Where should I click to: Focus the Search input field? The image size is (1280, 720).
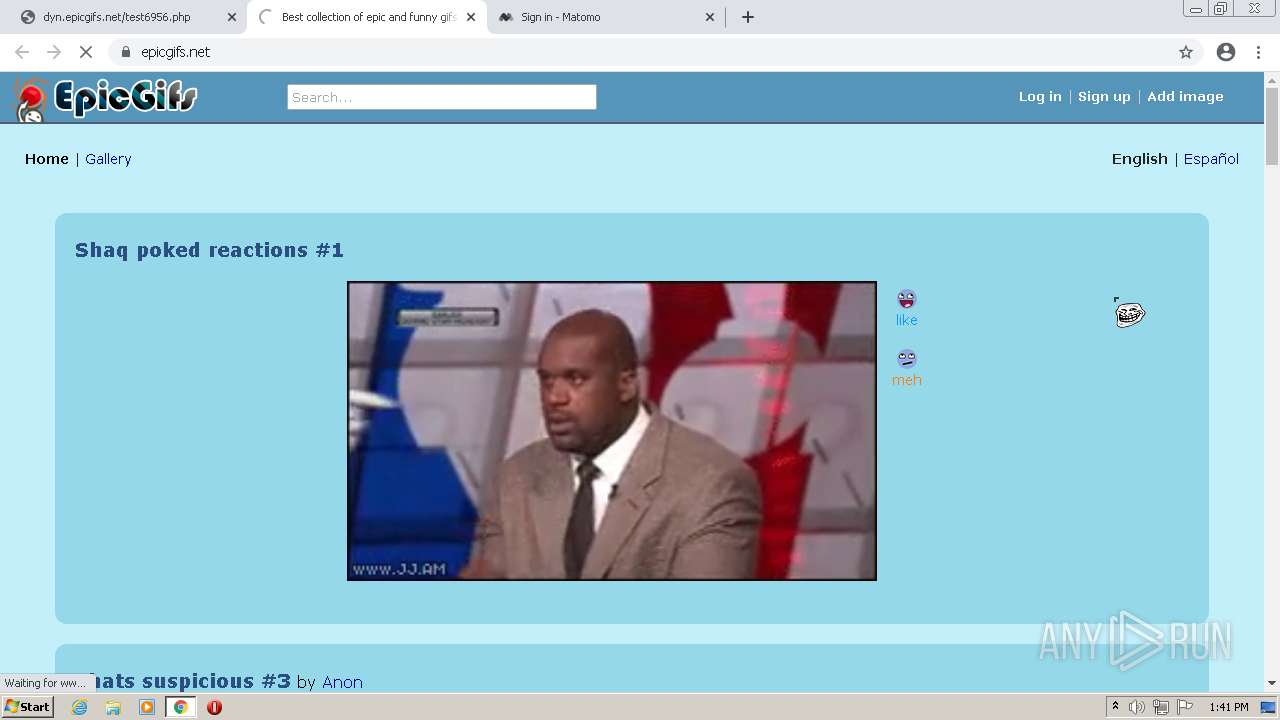(442, 97)
